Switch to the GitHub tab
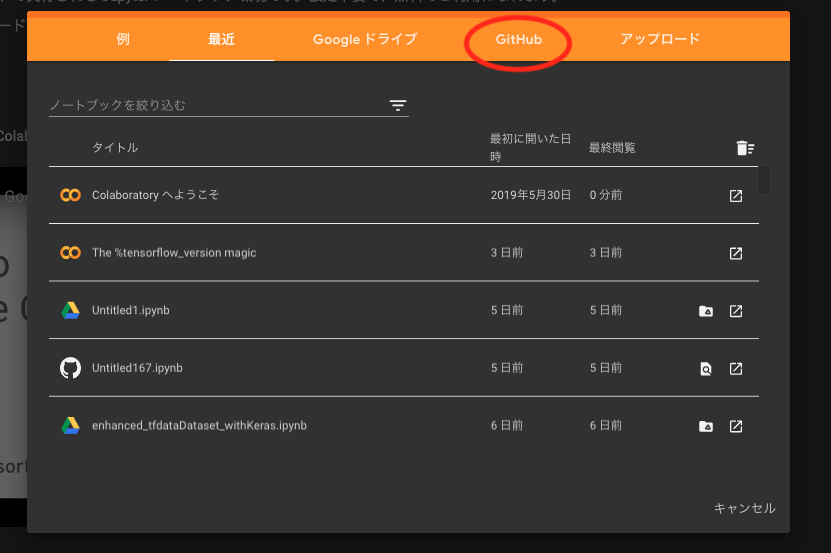The height and width of the screenshot is (553, 831). (518, 39)
